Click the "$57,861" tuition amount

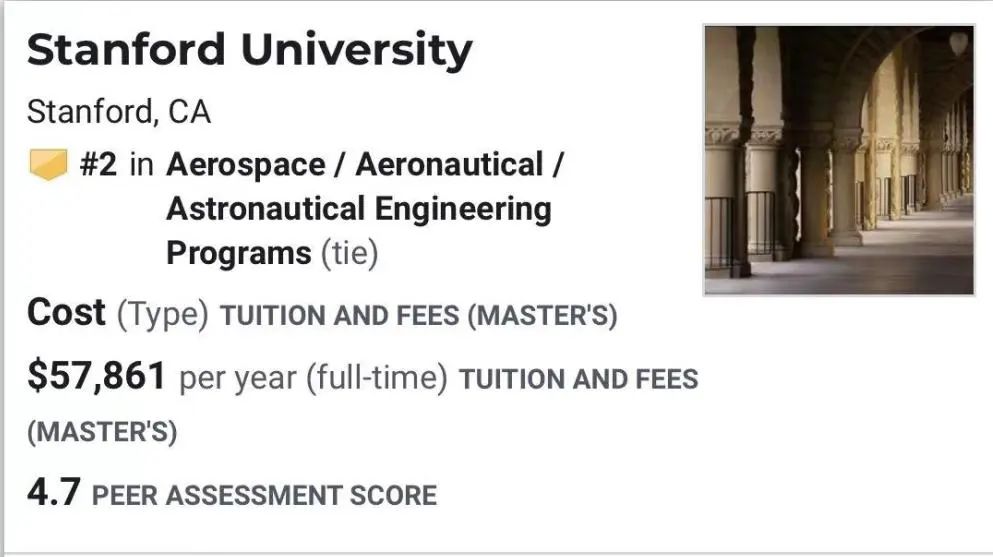click(96, 376)
